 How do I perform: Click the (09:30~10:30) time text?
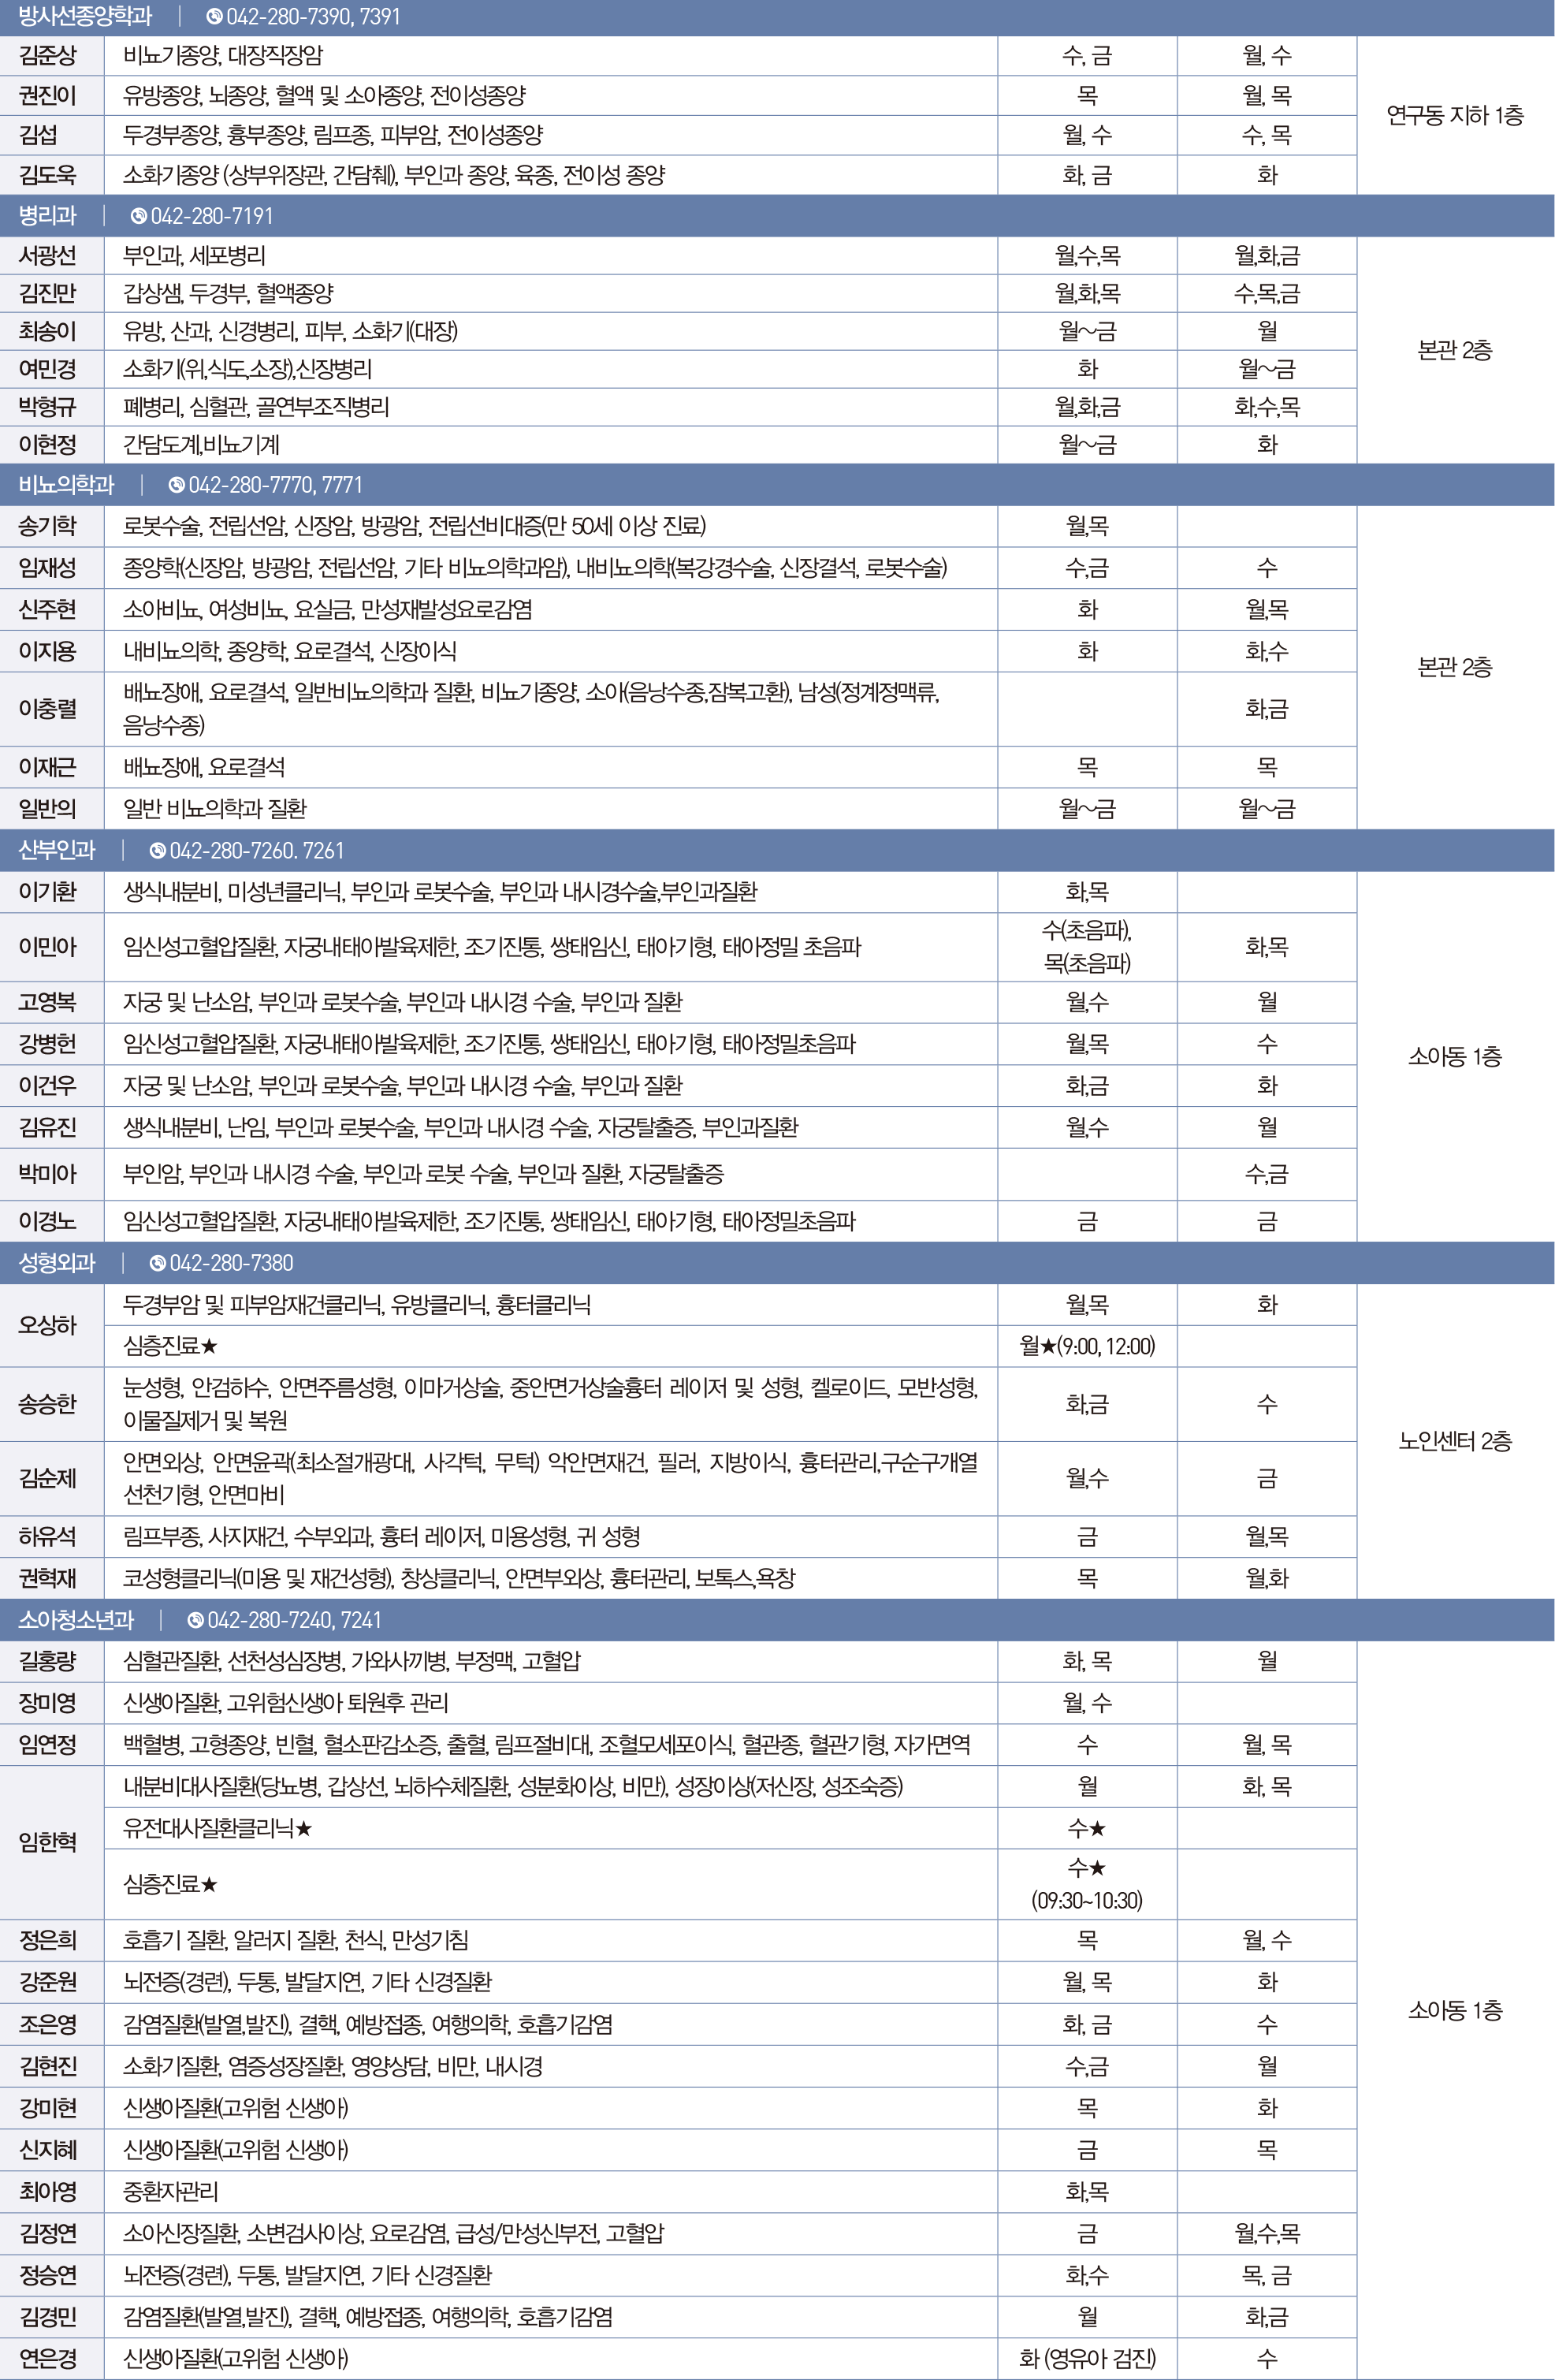coord(1087,1901)
